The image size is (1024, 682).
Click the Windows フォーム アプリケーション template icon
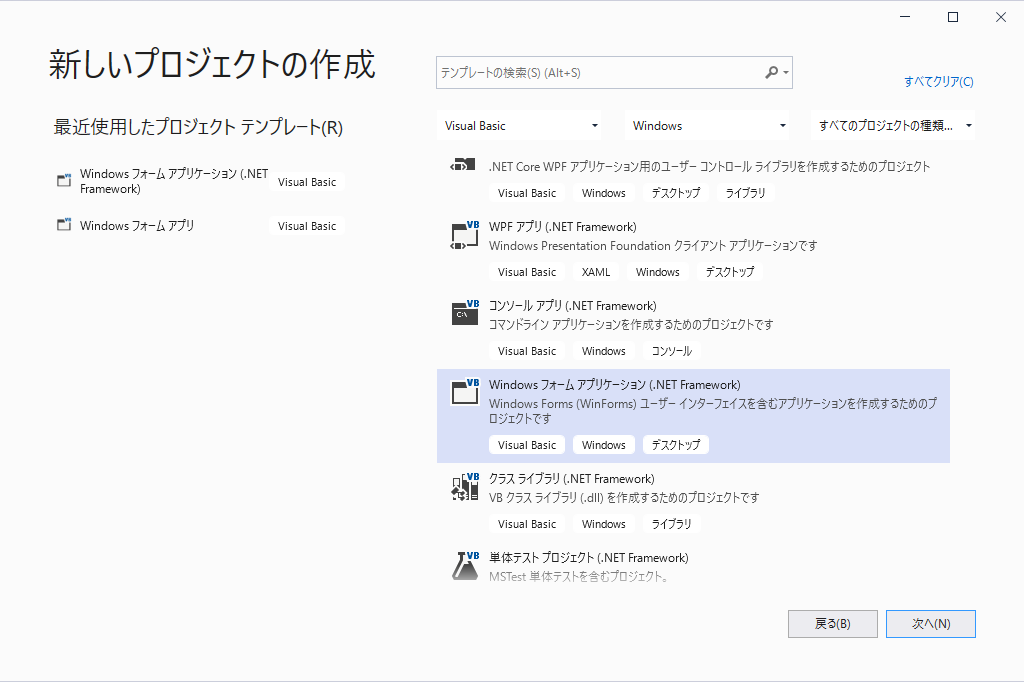point(465,392)
